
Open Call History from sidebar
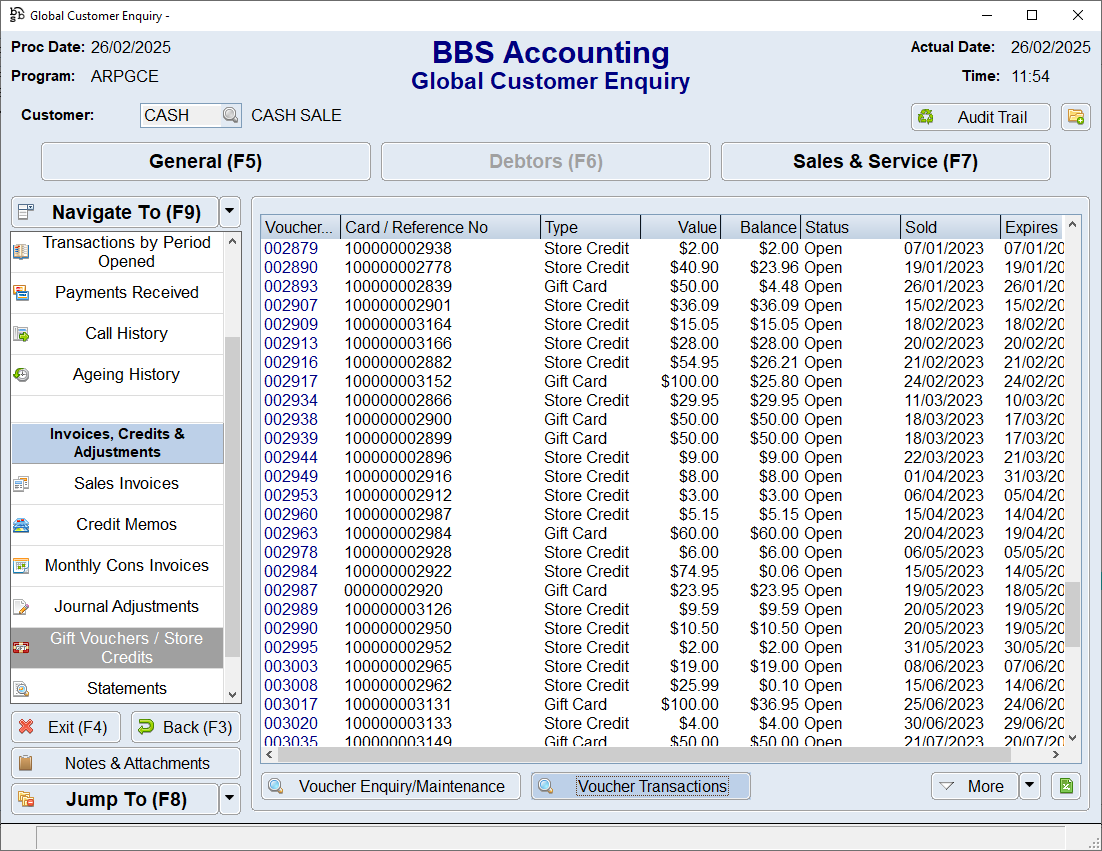pos(126,334)
